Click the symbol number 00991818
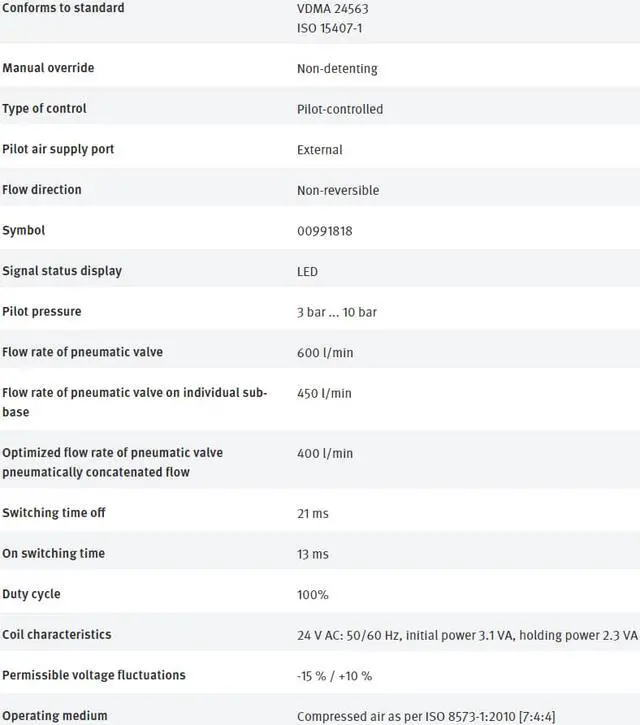Image resolution: width=640 pixels, height=725 pixels. (325, 231)
